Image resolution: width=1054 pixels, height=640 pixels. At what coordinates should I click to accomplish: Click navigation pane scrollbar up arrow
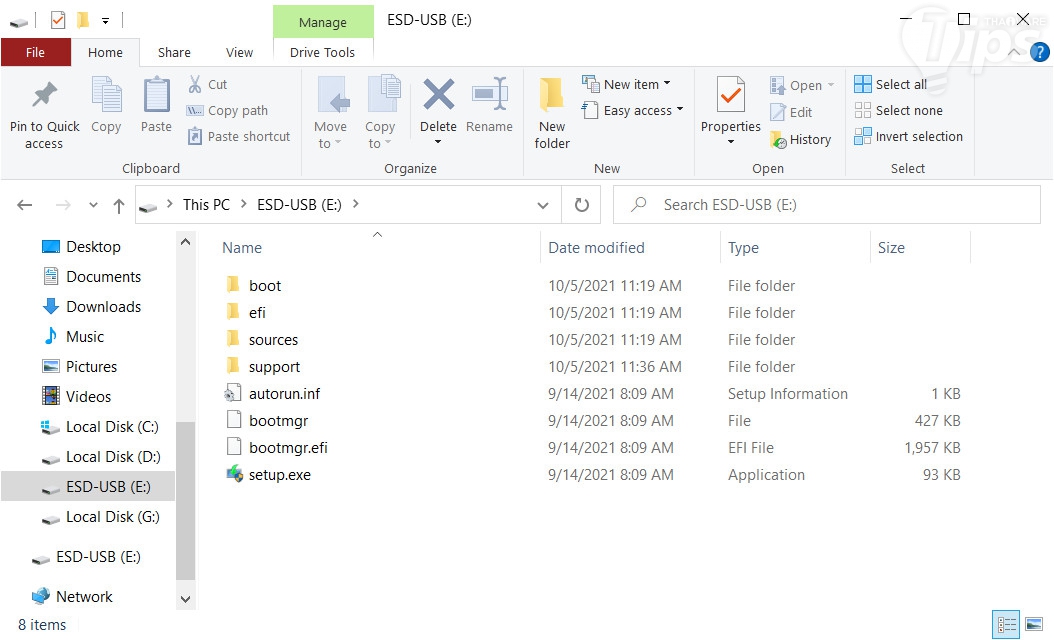[x=186, y=242]
